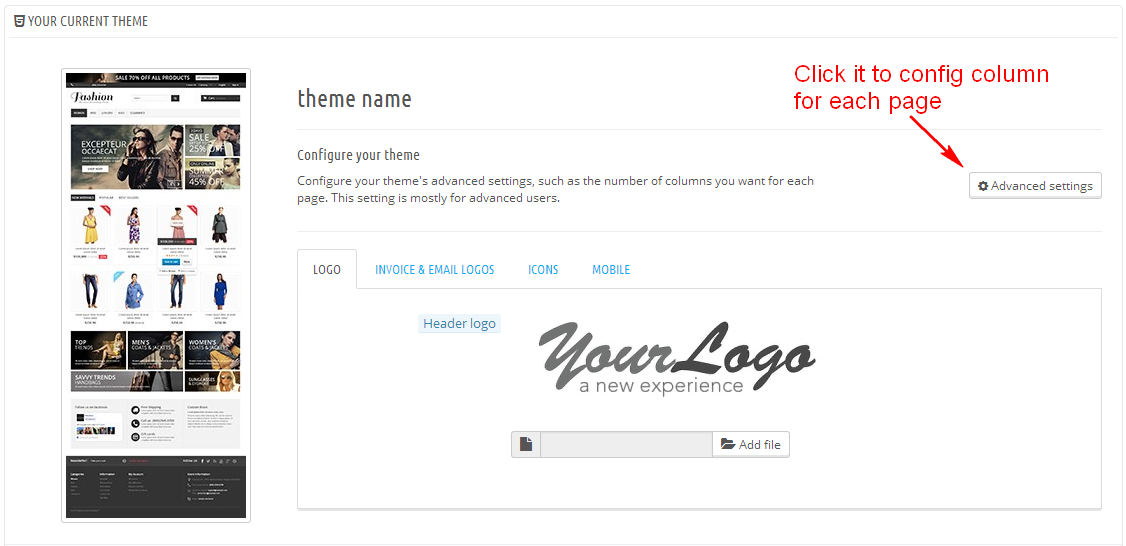
Task: Click the Fashion logo in theme preview
Action: [x=91, y=98]
